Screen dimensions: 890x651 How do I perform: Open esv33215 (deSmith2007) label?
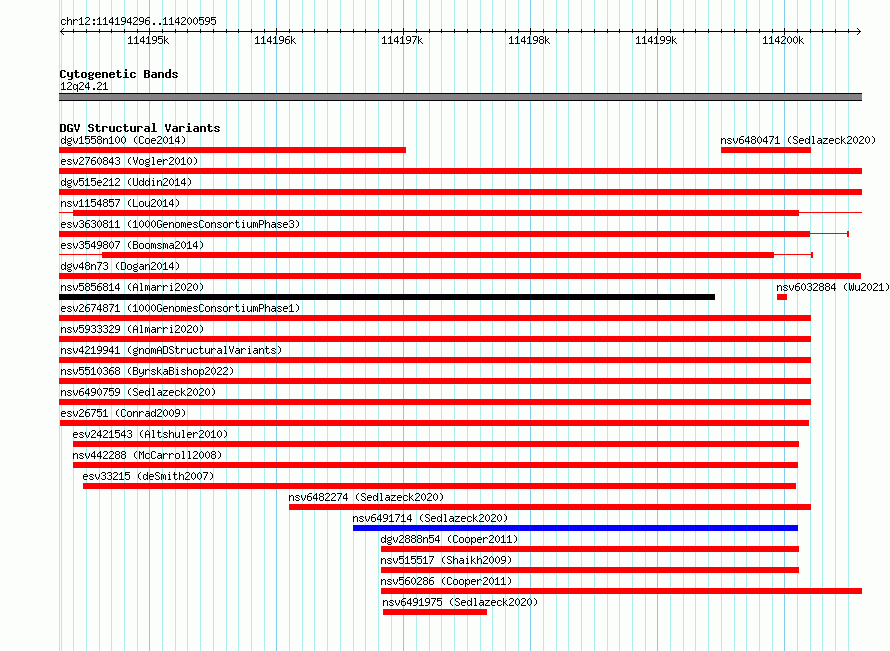coord(148,476)
